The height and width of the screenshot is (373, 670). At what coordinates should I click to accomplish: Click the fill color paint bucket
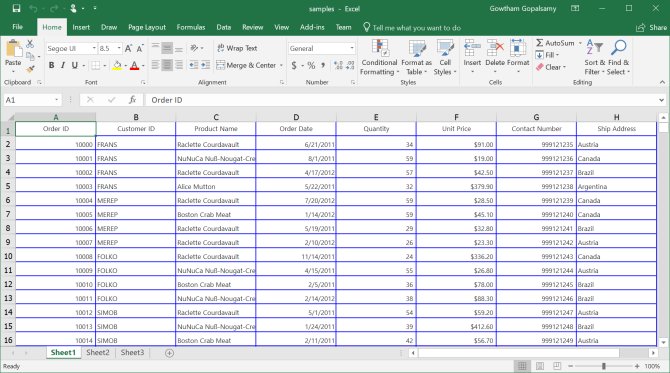click(117, 65)
